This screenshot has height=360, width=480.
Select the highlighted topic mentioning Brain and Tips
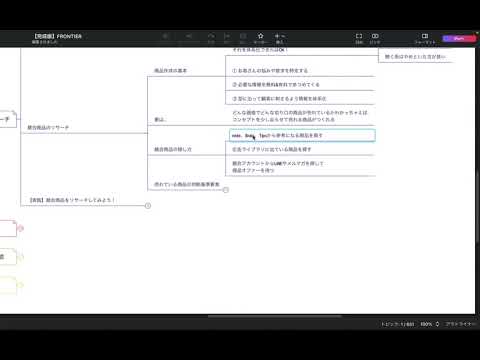point(302,135)
